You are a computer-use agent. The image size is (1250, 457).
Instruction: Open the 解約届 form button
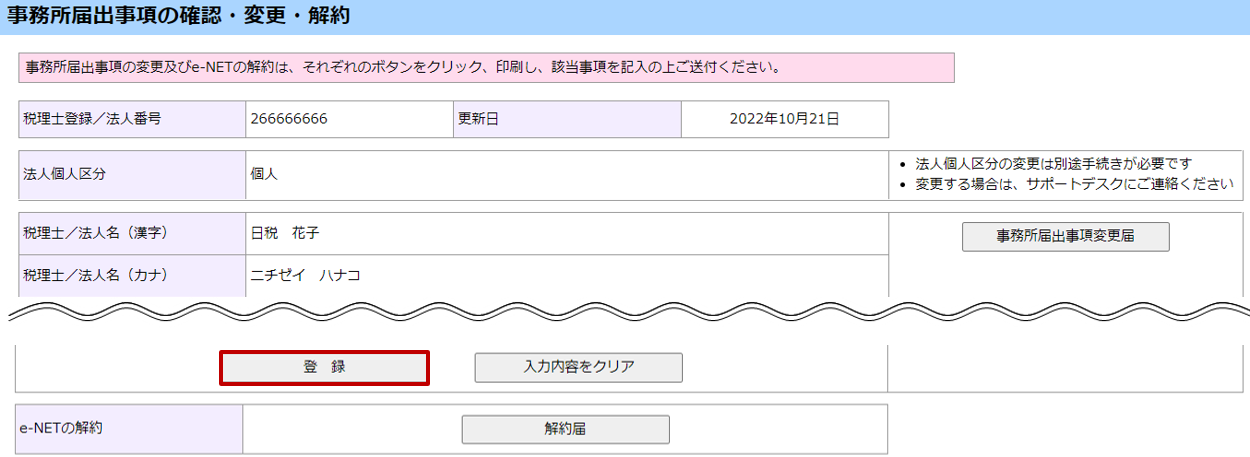click(565, 429)
